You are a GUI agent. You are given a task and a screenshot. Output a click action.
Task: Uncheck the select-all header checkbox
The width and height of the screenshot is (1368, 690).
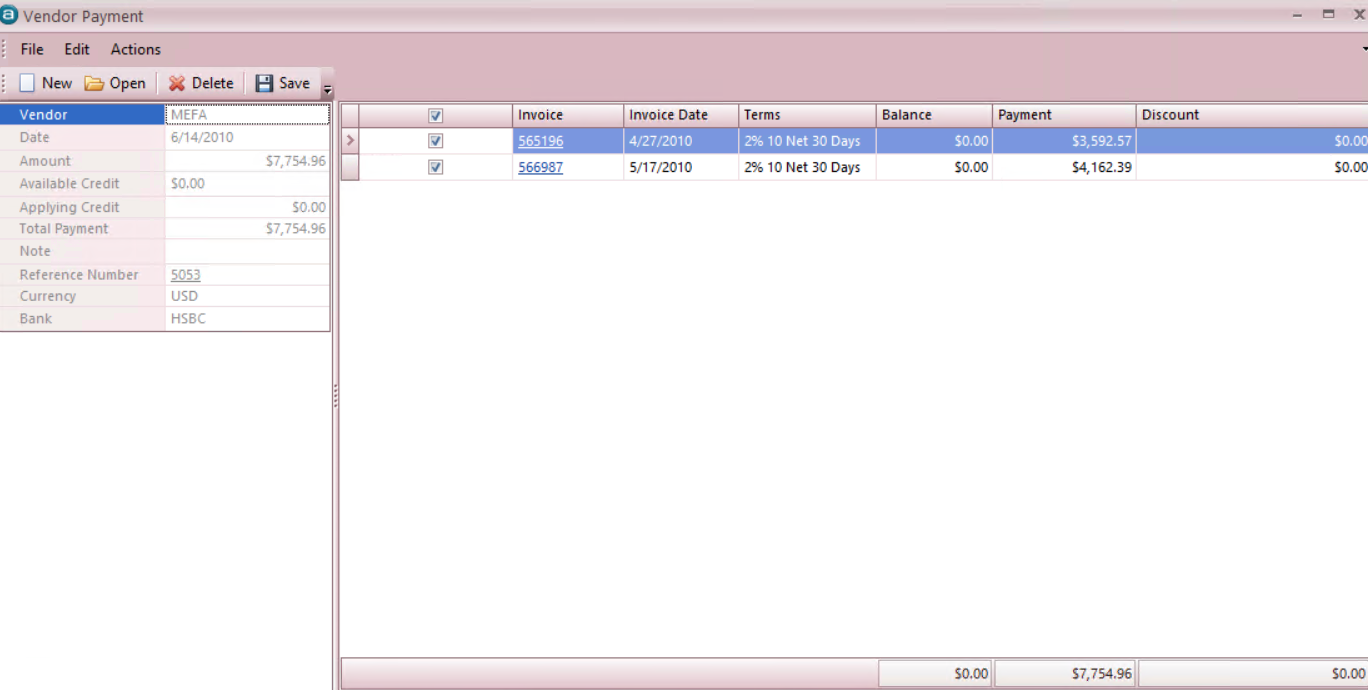point(435,116)
